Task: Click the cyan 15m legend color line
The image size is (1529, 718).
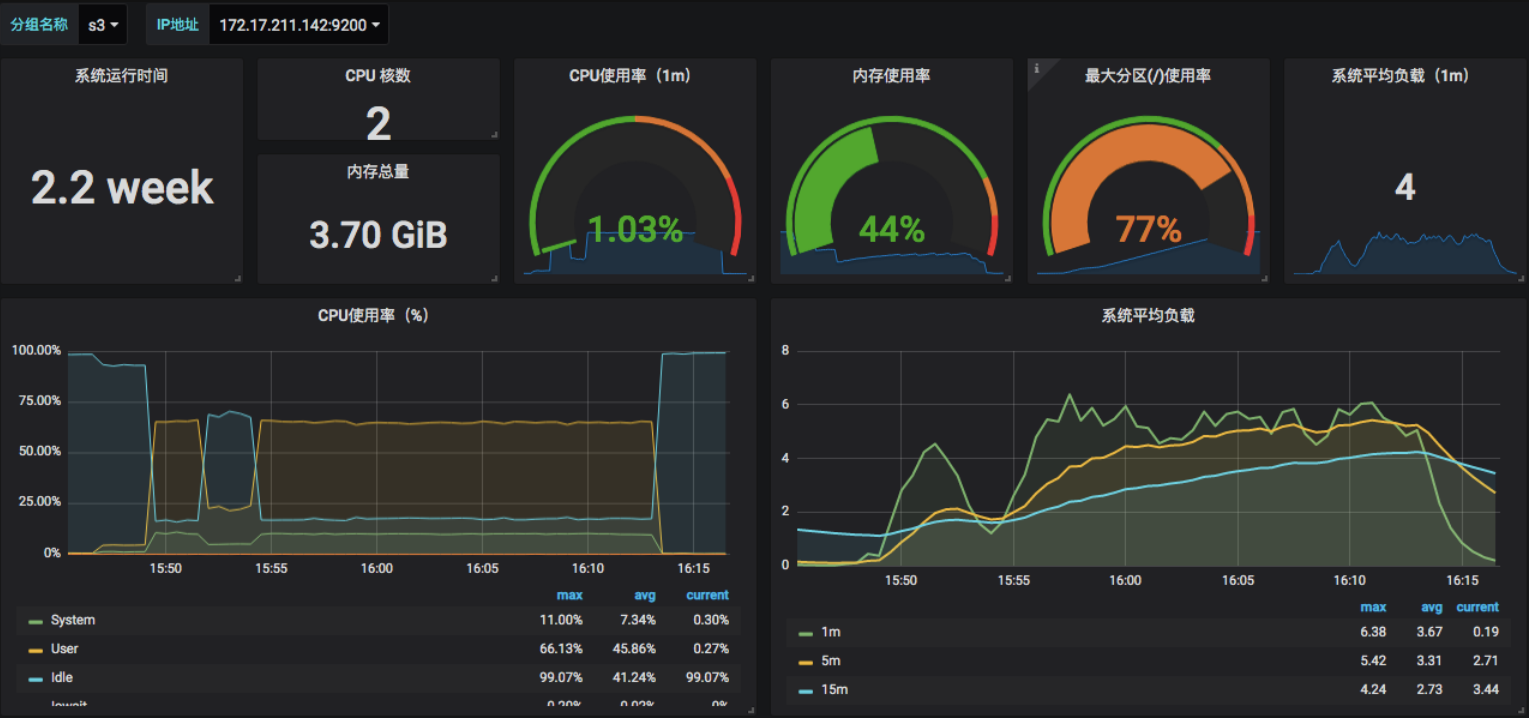Action: [x=806, y=691]
